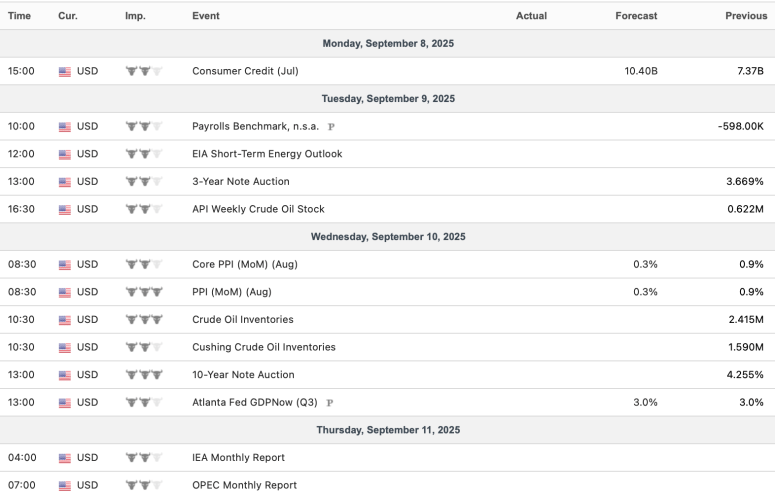Click the Imp. column header
Viewport: 775px width, 493px height.
(x=135, y=16)
